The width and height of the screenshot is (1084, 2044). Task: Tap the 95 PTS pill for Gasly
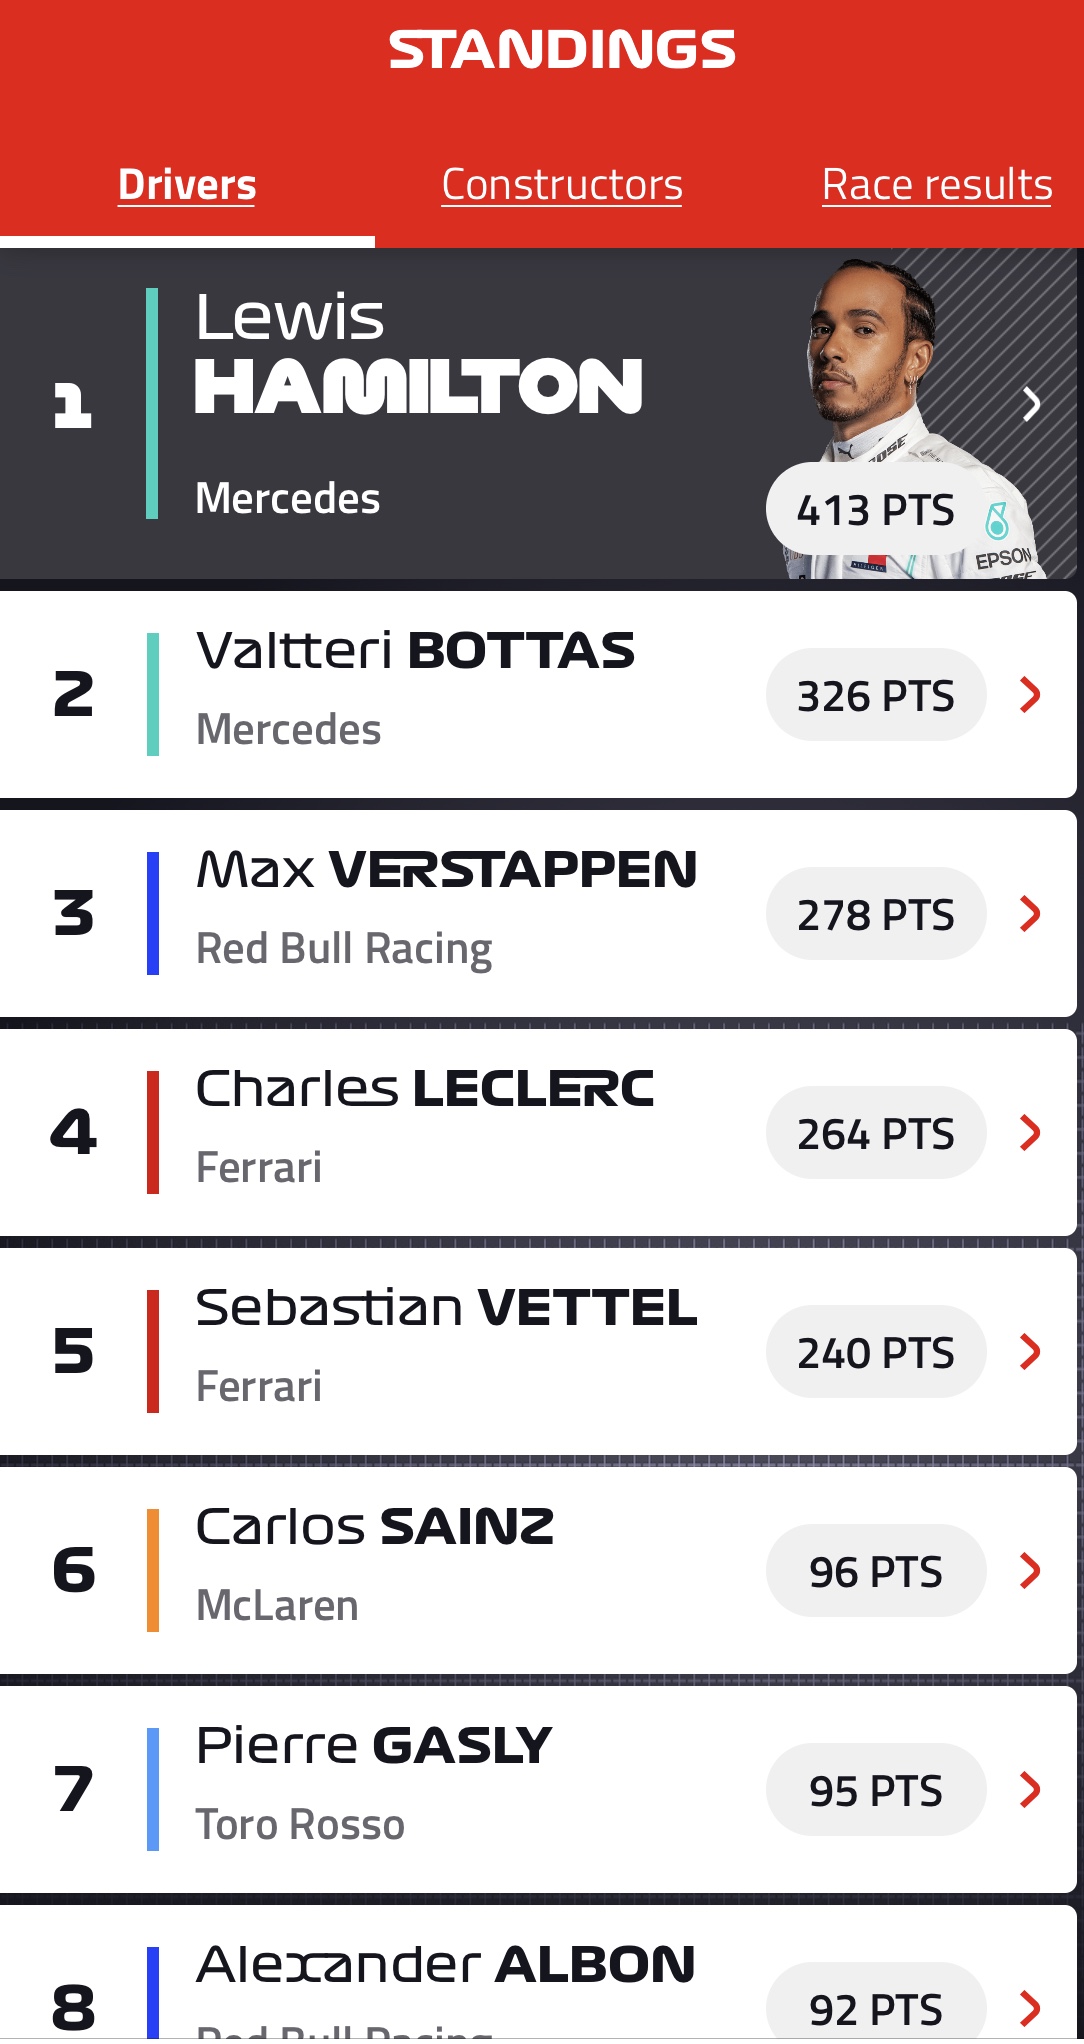point(875,1790)
